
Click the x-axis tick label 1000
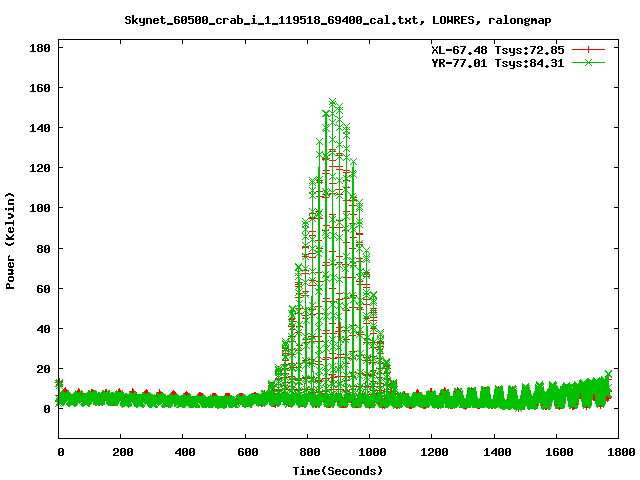(372, 452)
